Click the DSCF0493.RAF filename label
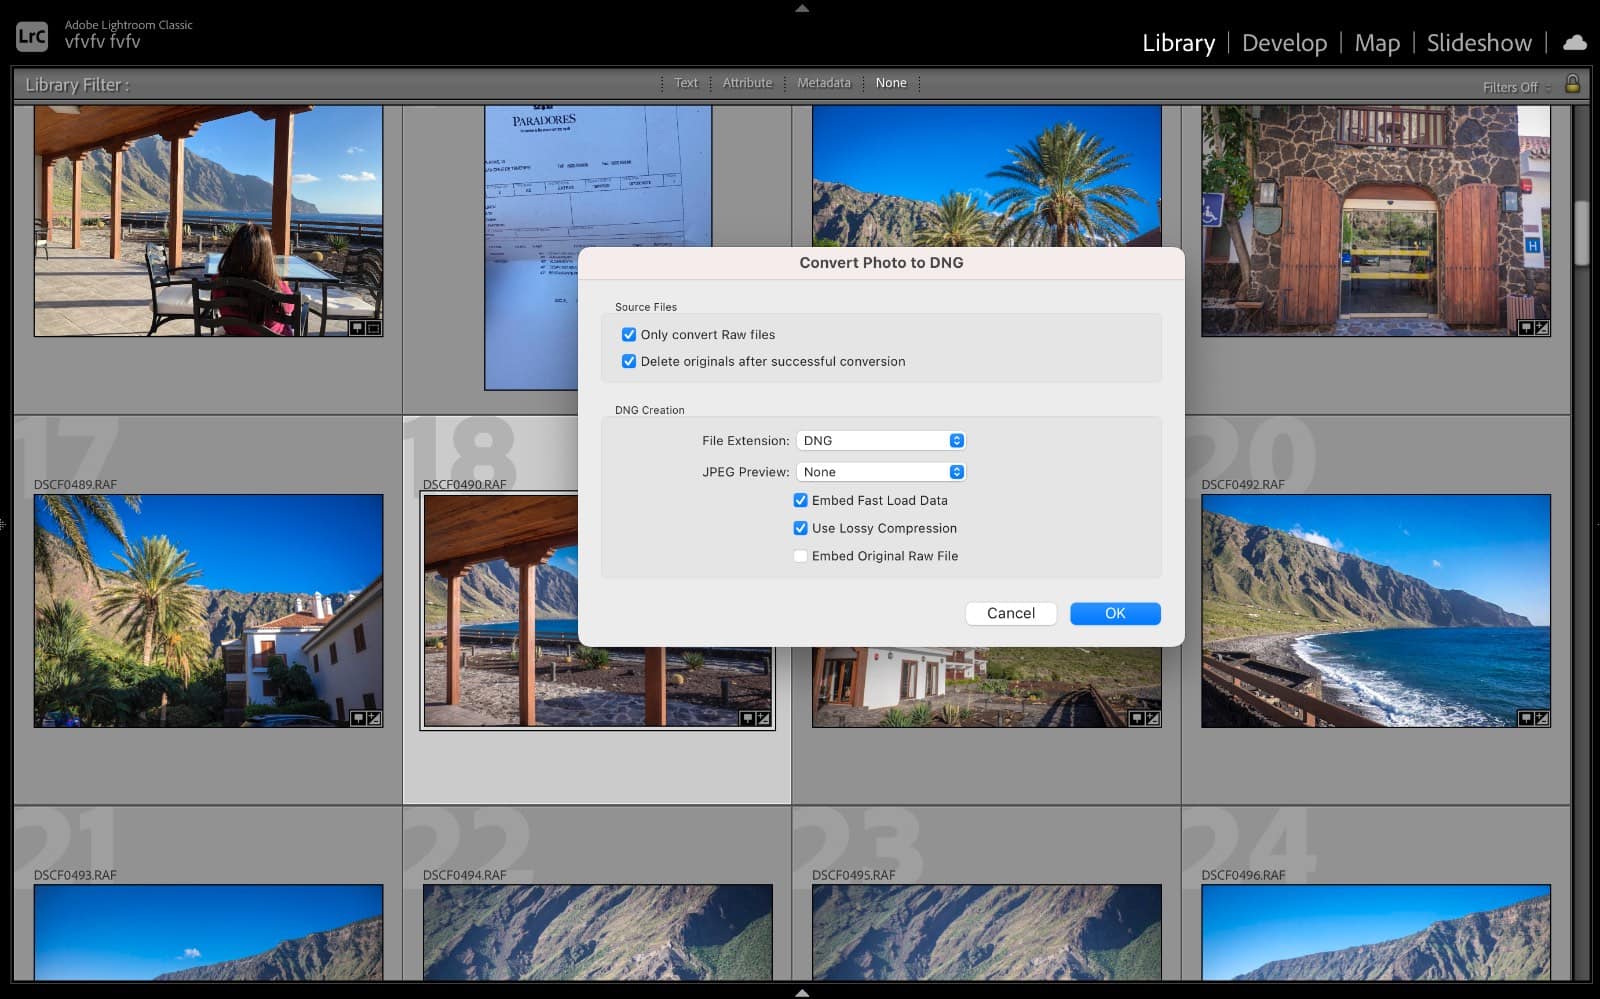The height and width of the screenshot is (999, 1600). tap(75, 875)
